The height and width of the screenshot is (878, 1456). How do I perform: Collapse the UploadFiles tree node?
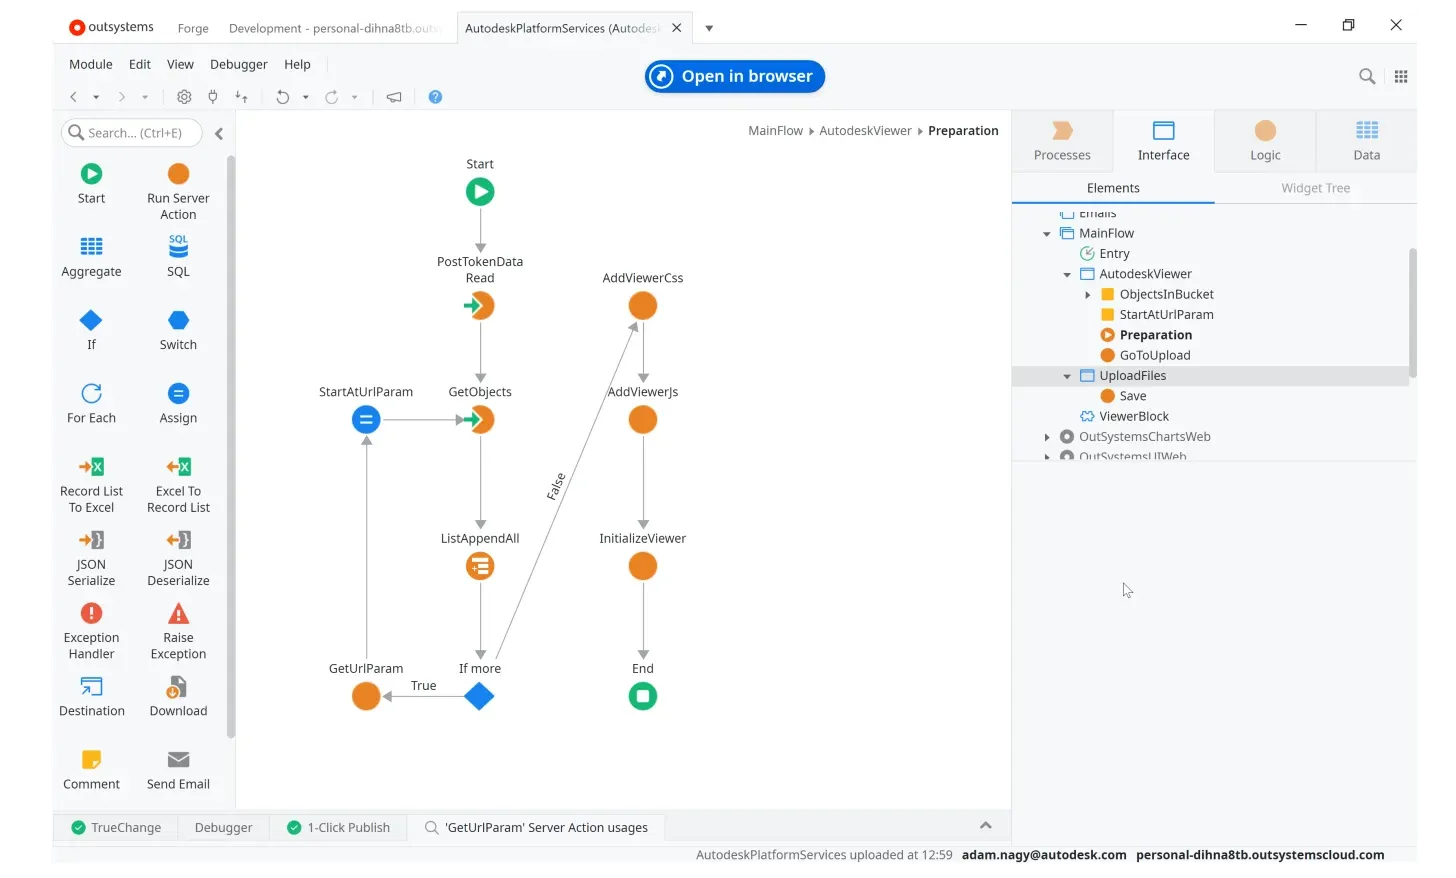pyautogui.click(x=1067, y=377)
